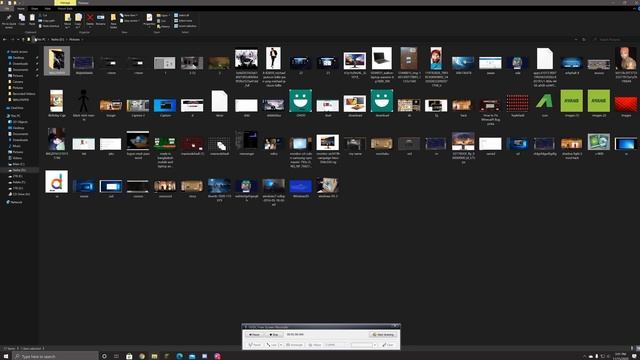Select OneDrive in the navigation pane
Image resolution: width=640 pixels, height=360 pixels.
[x=17, y=108]
